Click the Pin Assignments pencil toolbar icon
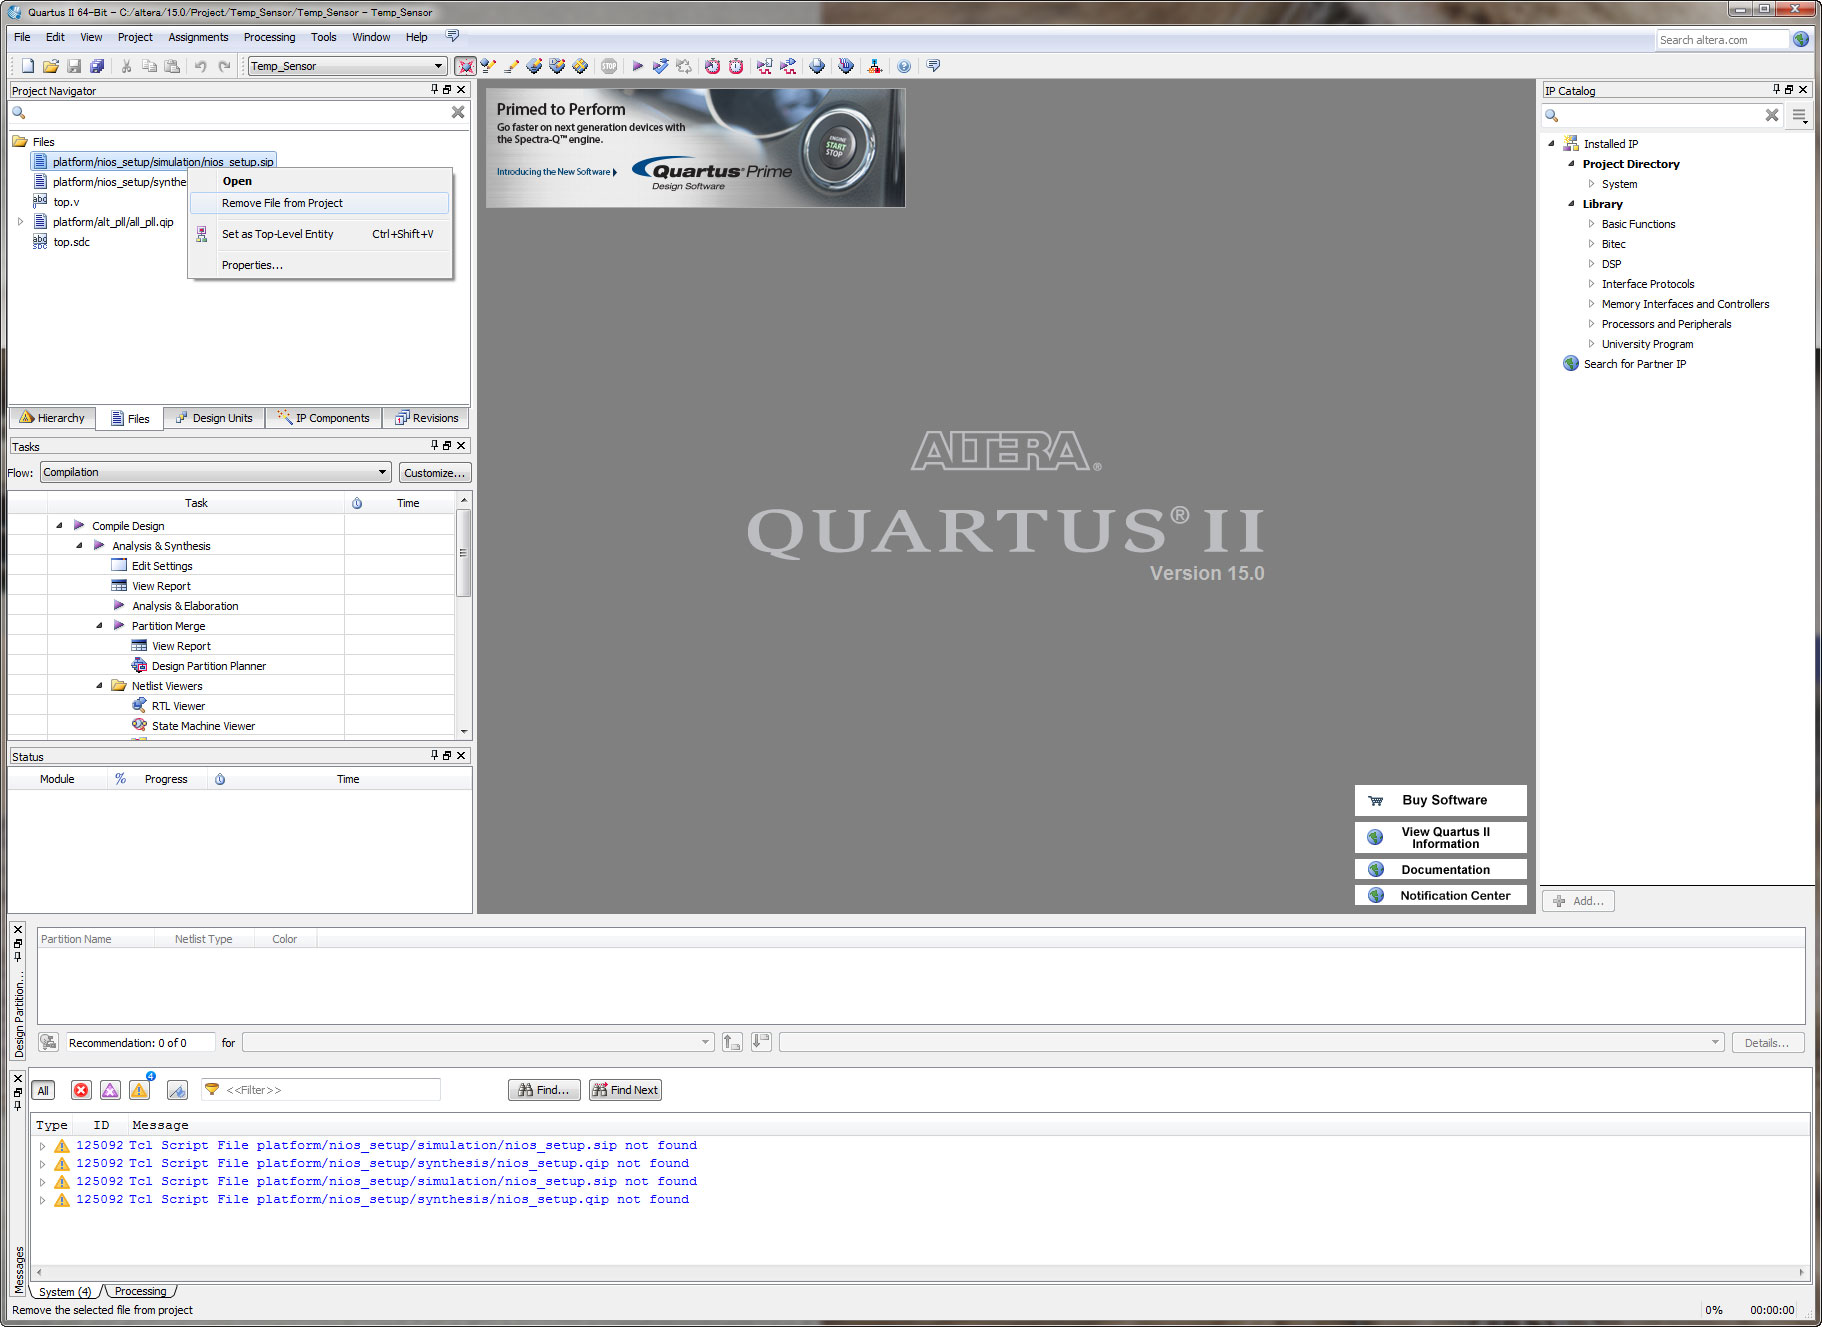The height and width of the screenshot is (1327, 1822). 511,66
